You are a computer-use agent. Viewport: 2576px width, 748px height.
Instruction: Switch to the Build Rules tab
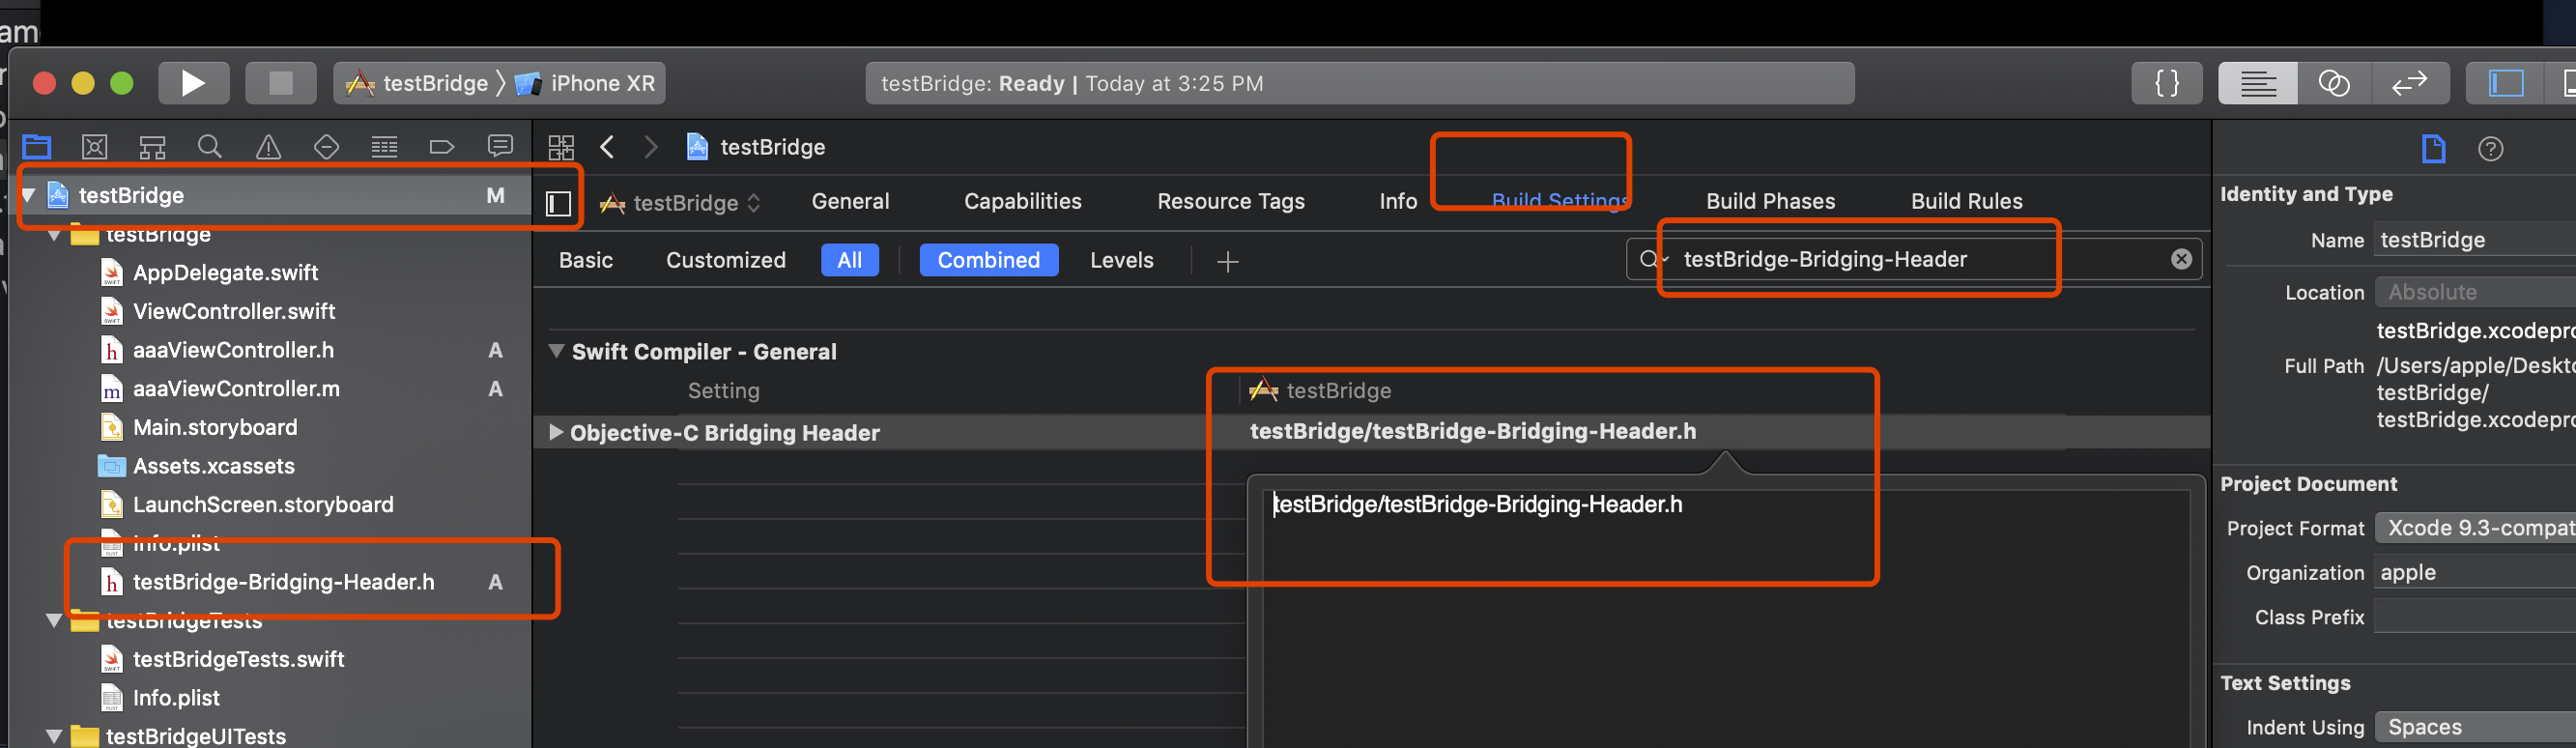1966,201
